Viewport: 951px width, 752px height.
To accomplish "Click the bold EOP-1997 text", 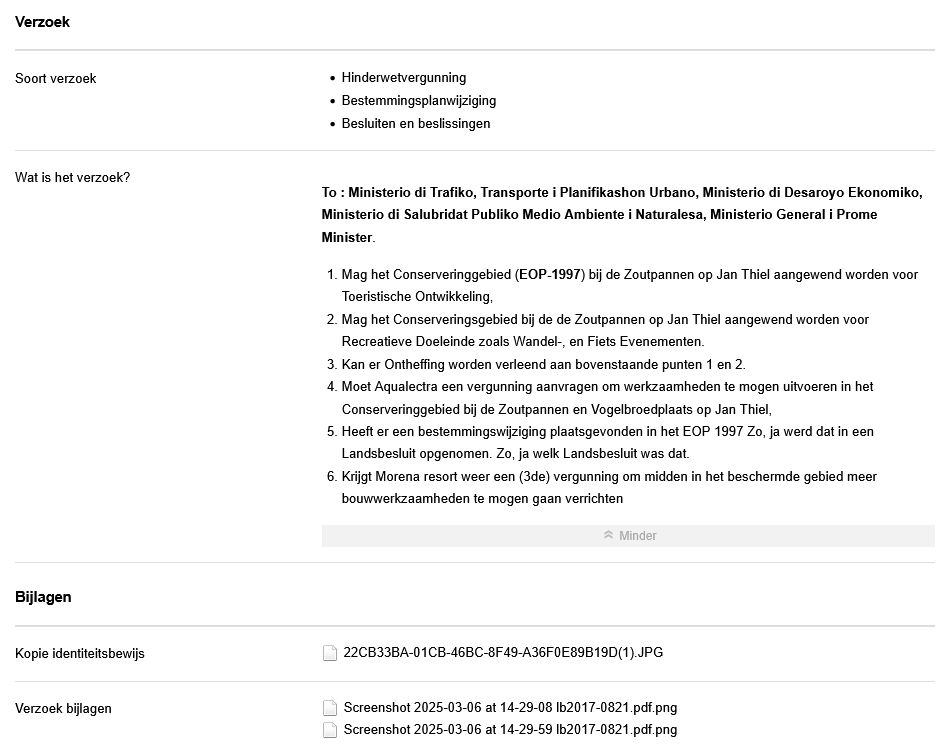I will click(549, 275).
